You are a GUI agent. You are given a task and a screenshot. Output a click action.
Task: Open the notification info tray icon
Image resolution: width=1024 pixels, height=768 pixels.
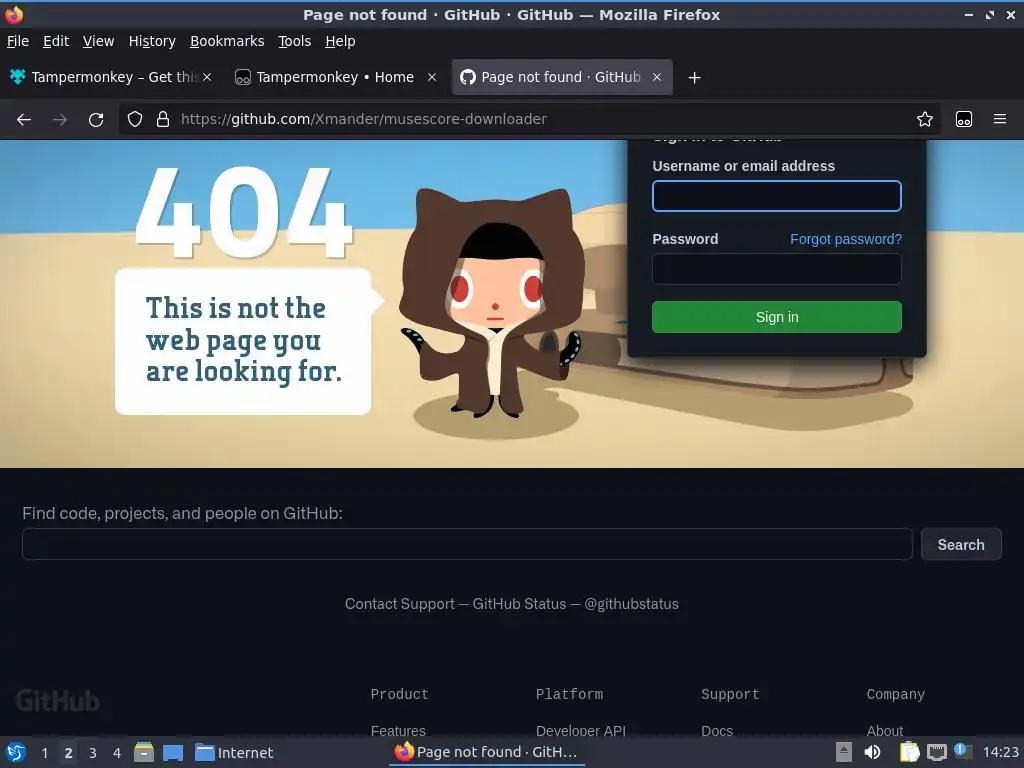(962, 751)
